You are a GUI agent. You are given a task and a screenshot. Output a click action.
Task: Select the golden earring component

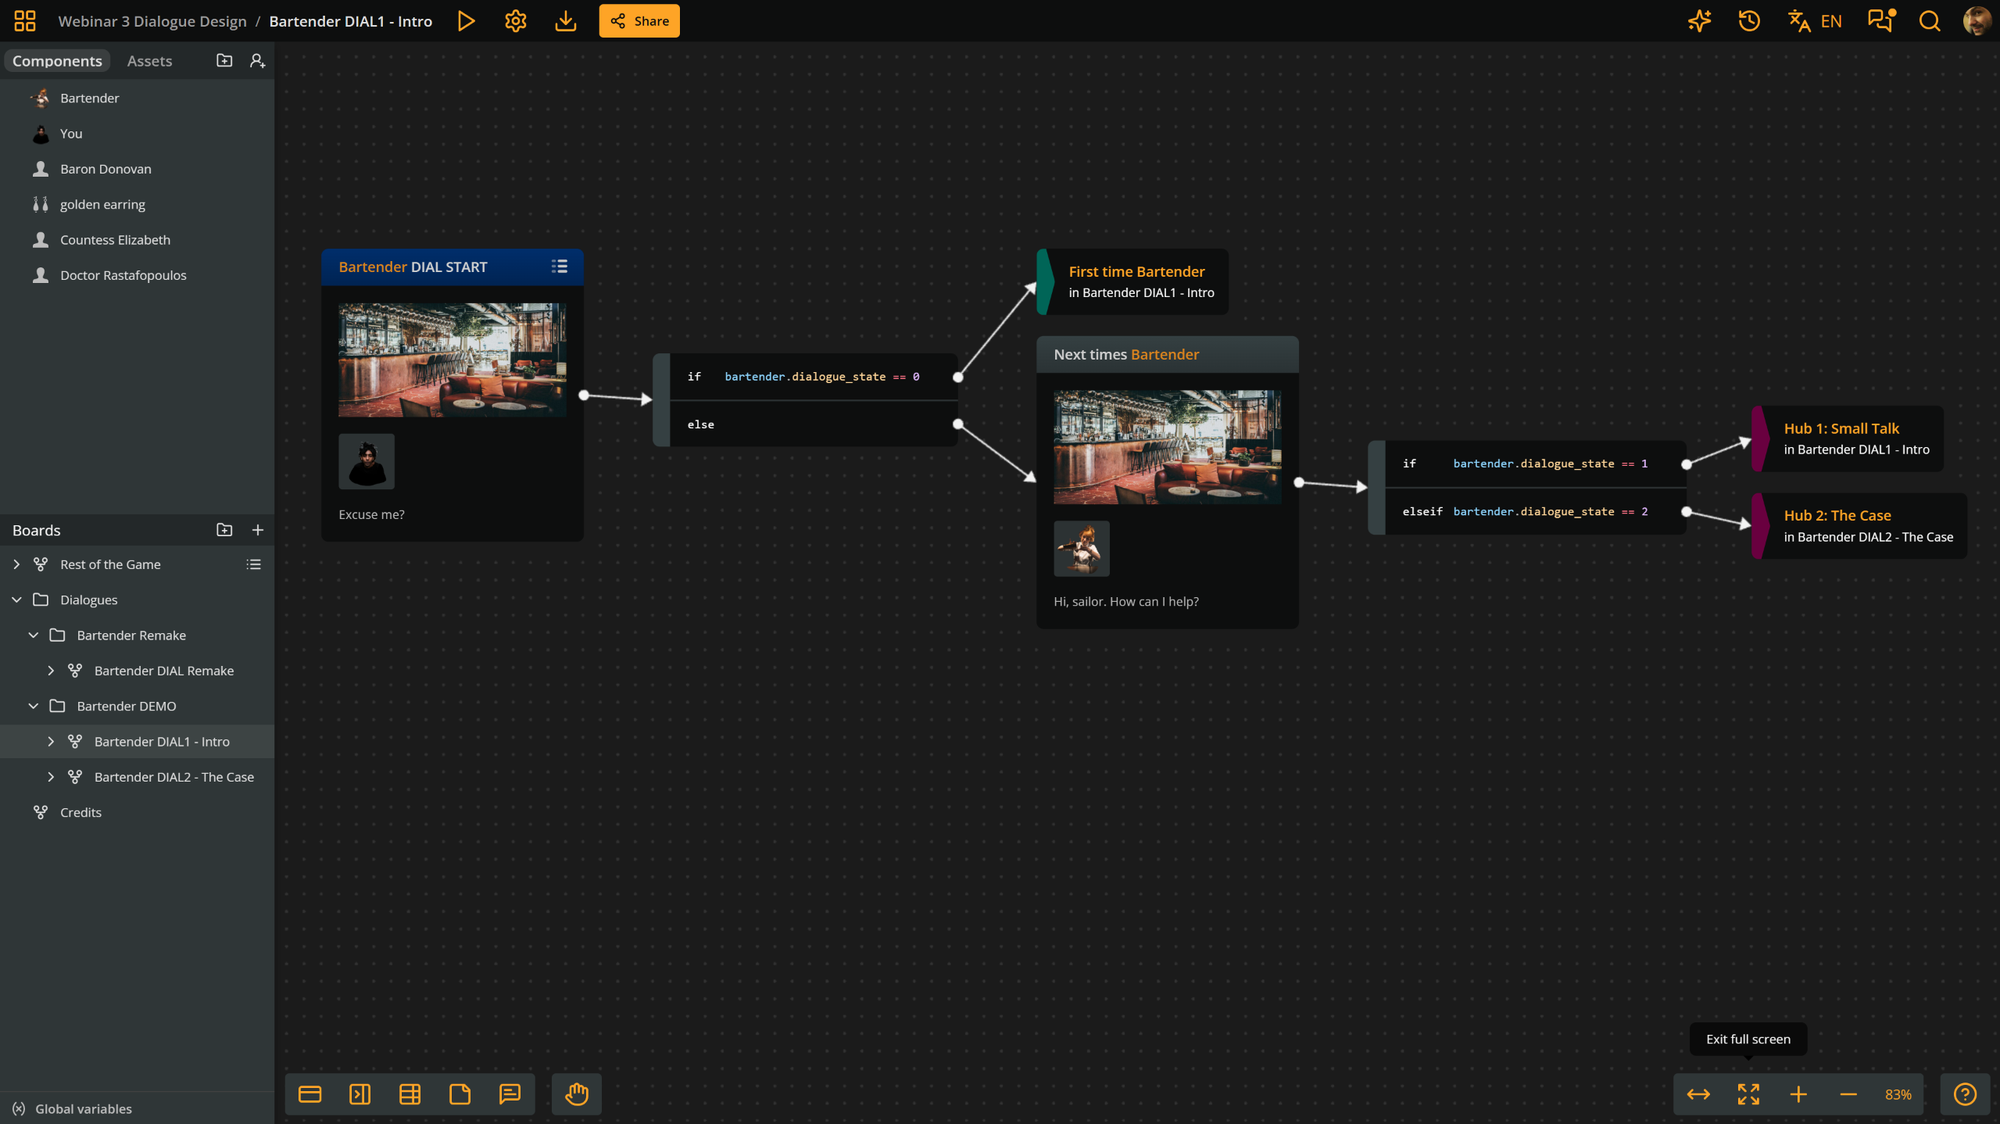(137, 204)
